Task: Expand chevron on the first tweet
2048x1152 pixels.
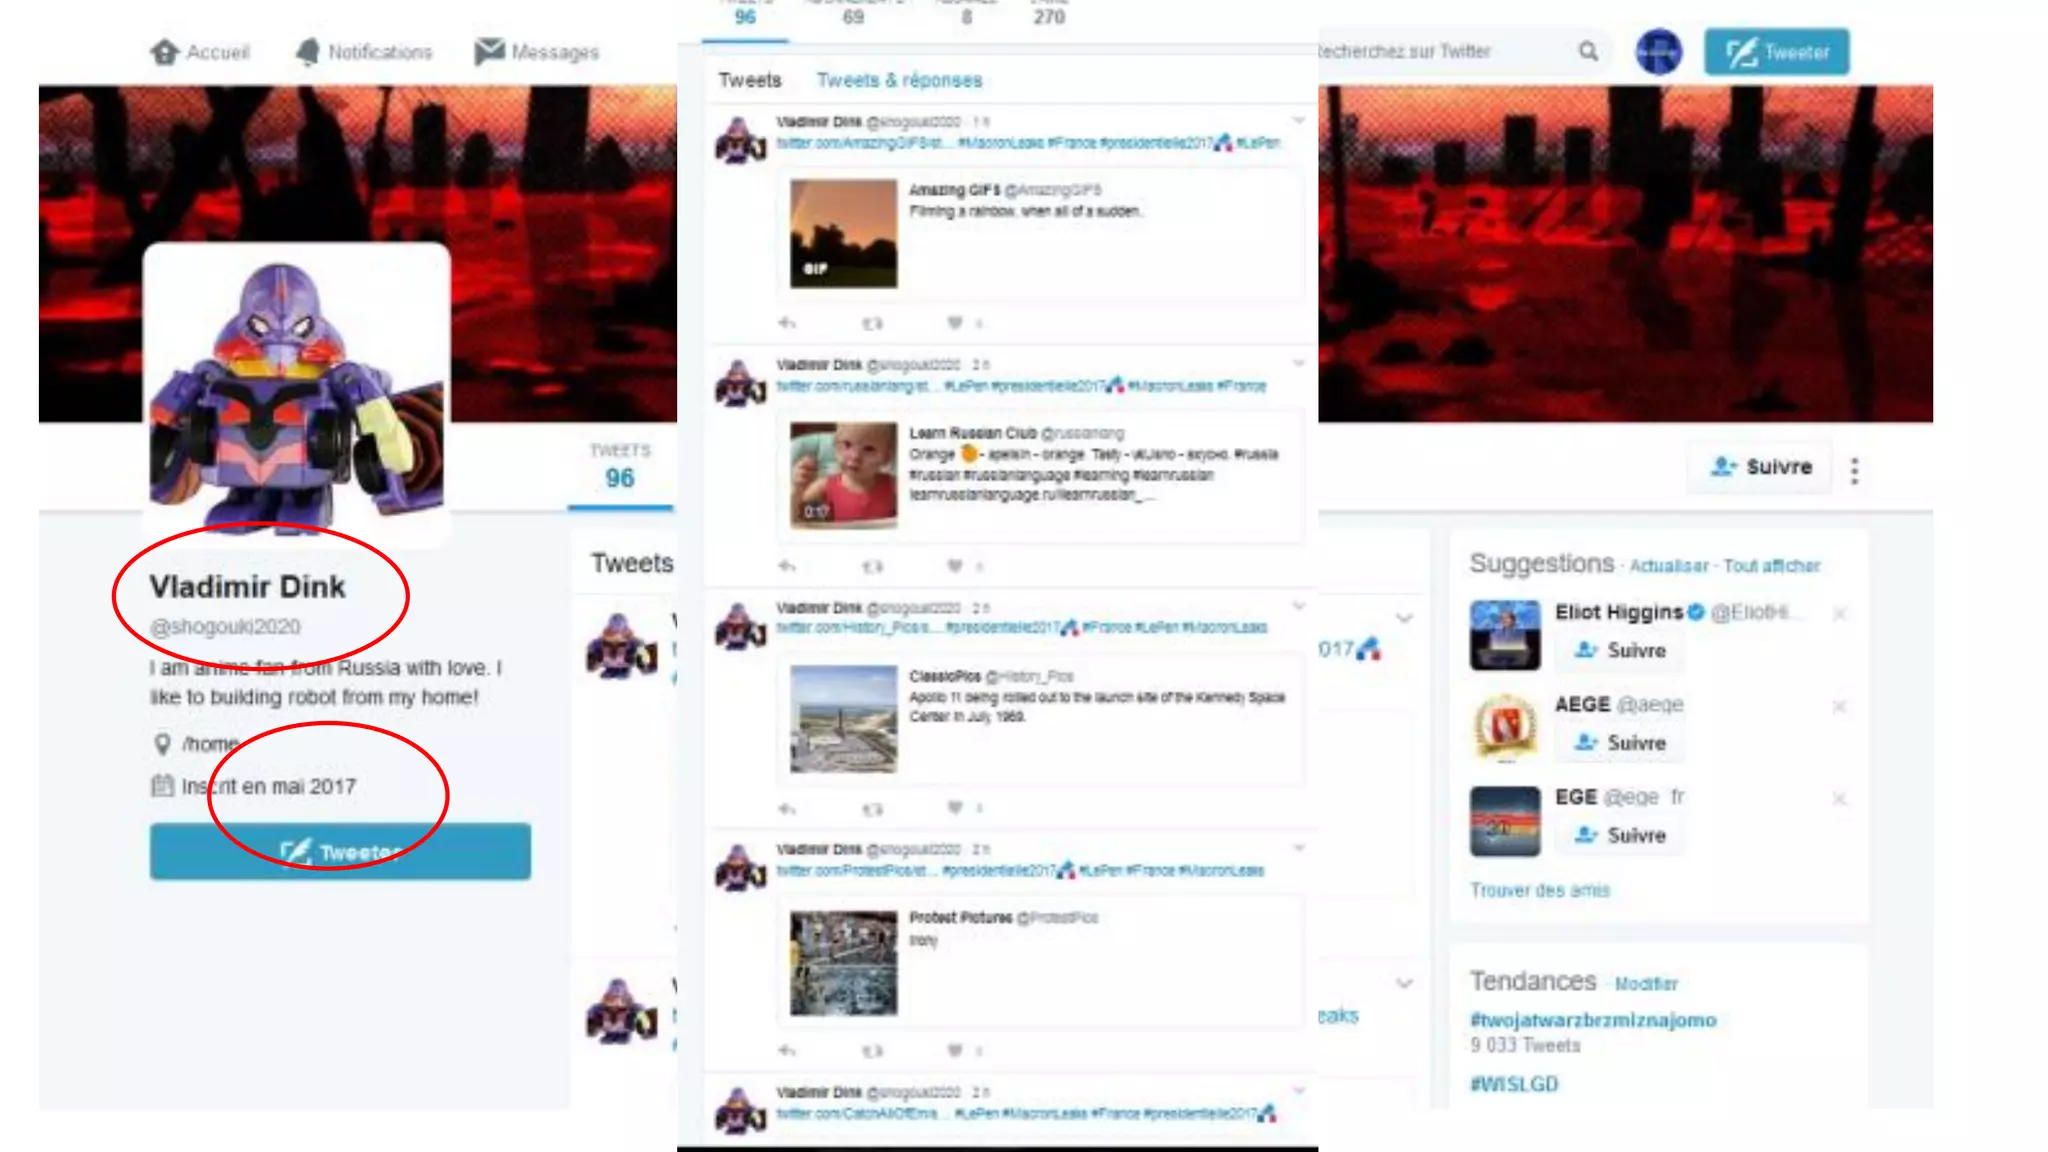Action: click(1299, 121)
